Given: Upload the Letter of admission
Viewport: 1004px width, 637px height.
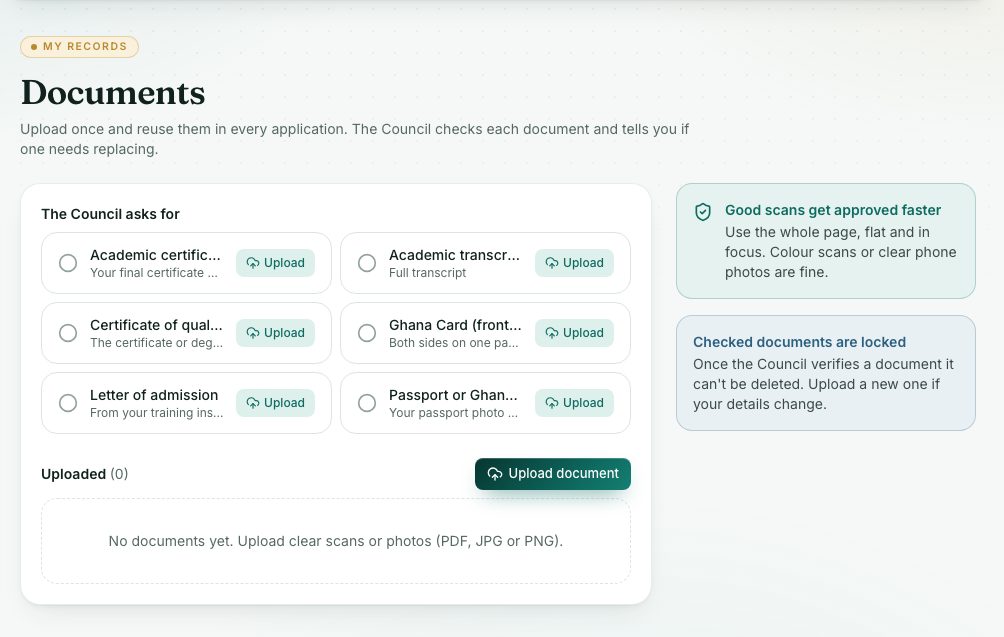Looking at the screenshot, I should 275,403.
